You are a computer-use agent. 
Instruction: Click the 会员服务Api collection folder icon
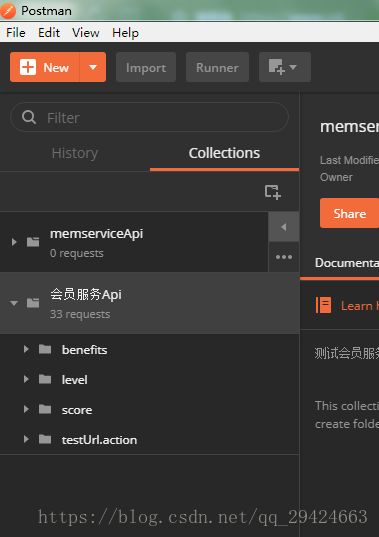(33, 303)
